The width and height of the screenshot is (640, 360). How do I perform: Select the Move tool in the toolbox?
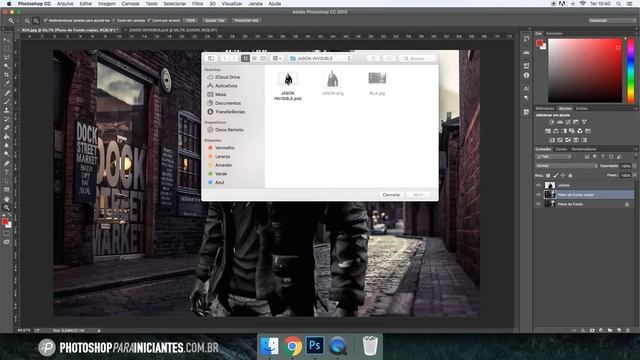pyautogui.click(x=7, y=40)
